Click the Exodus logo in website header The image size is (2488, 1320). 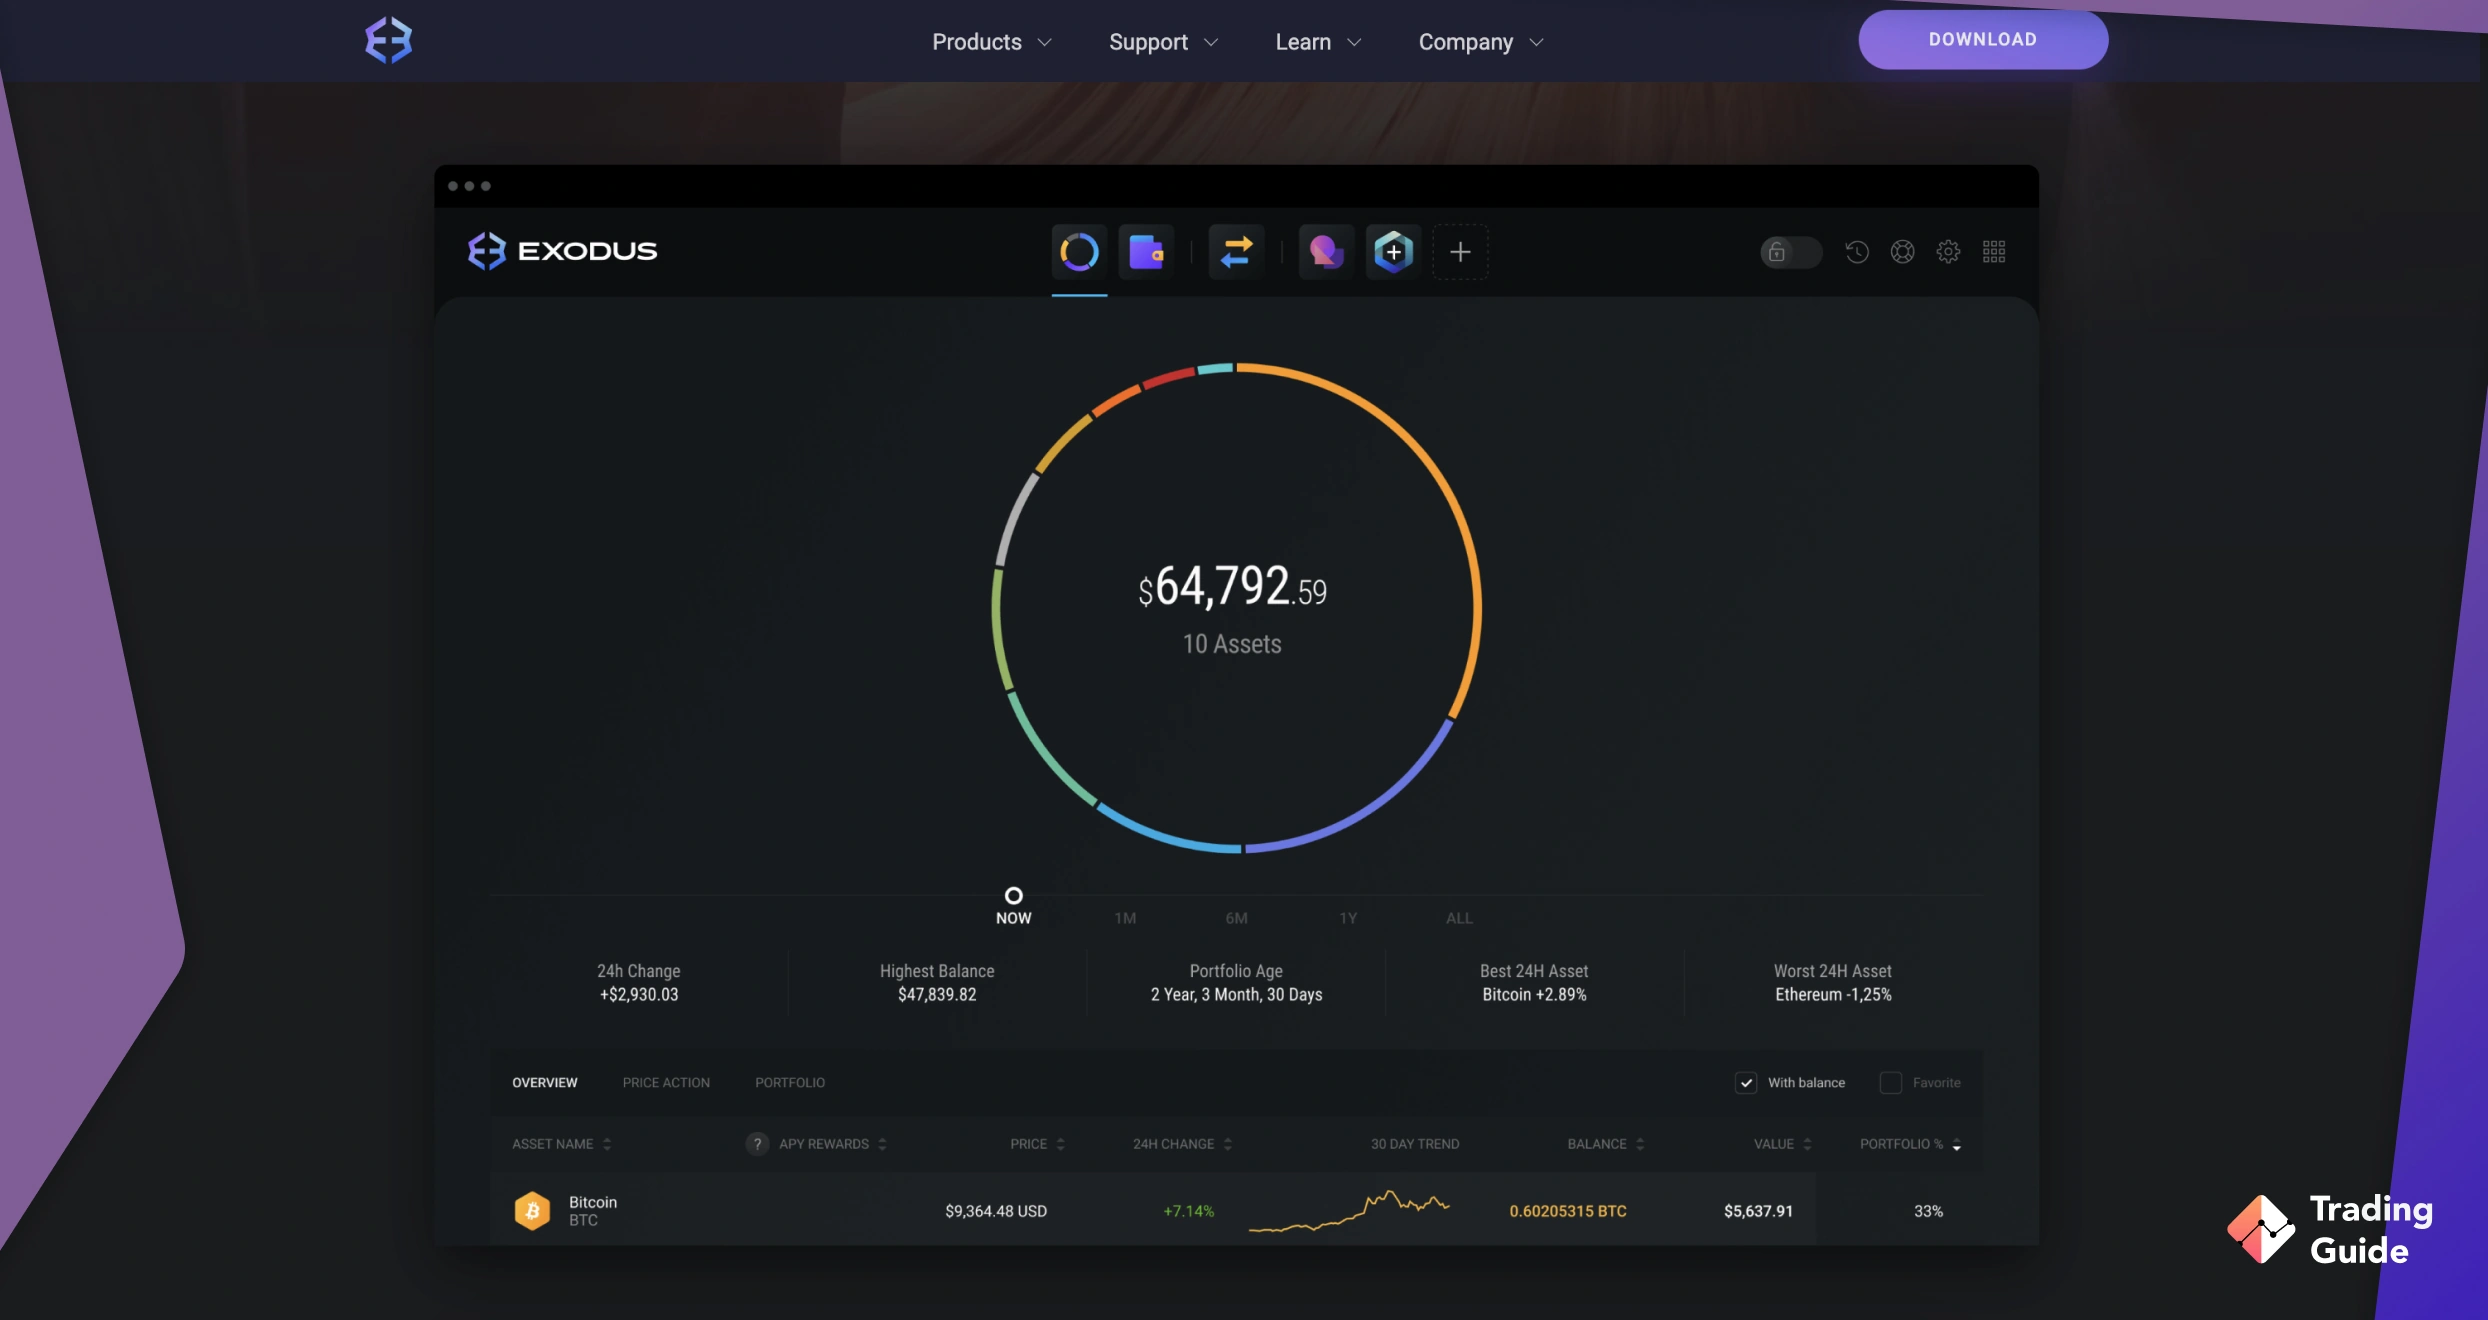tap(389, 41)
